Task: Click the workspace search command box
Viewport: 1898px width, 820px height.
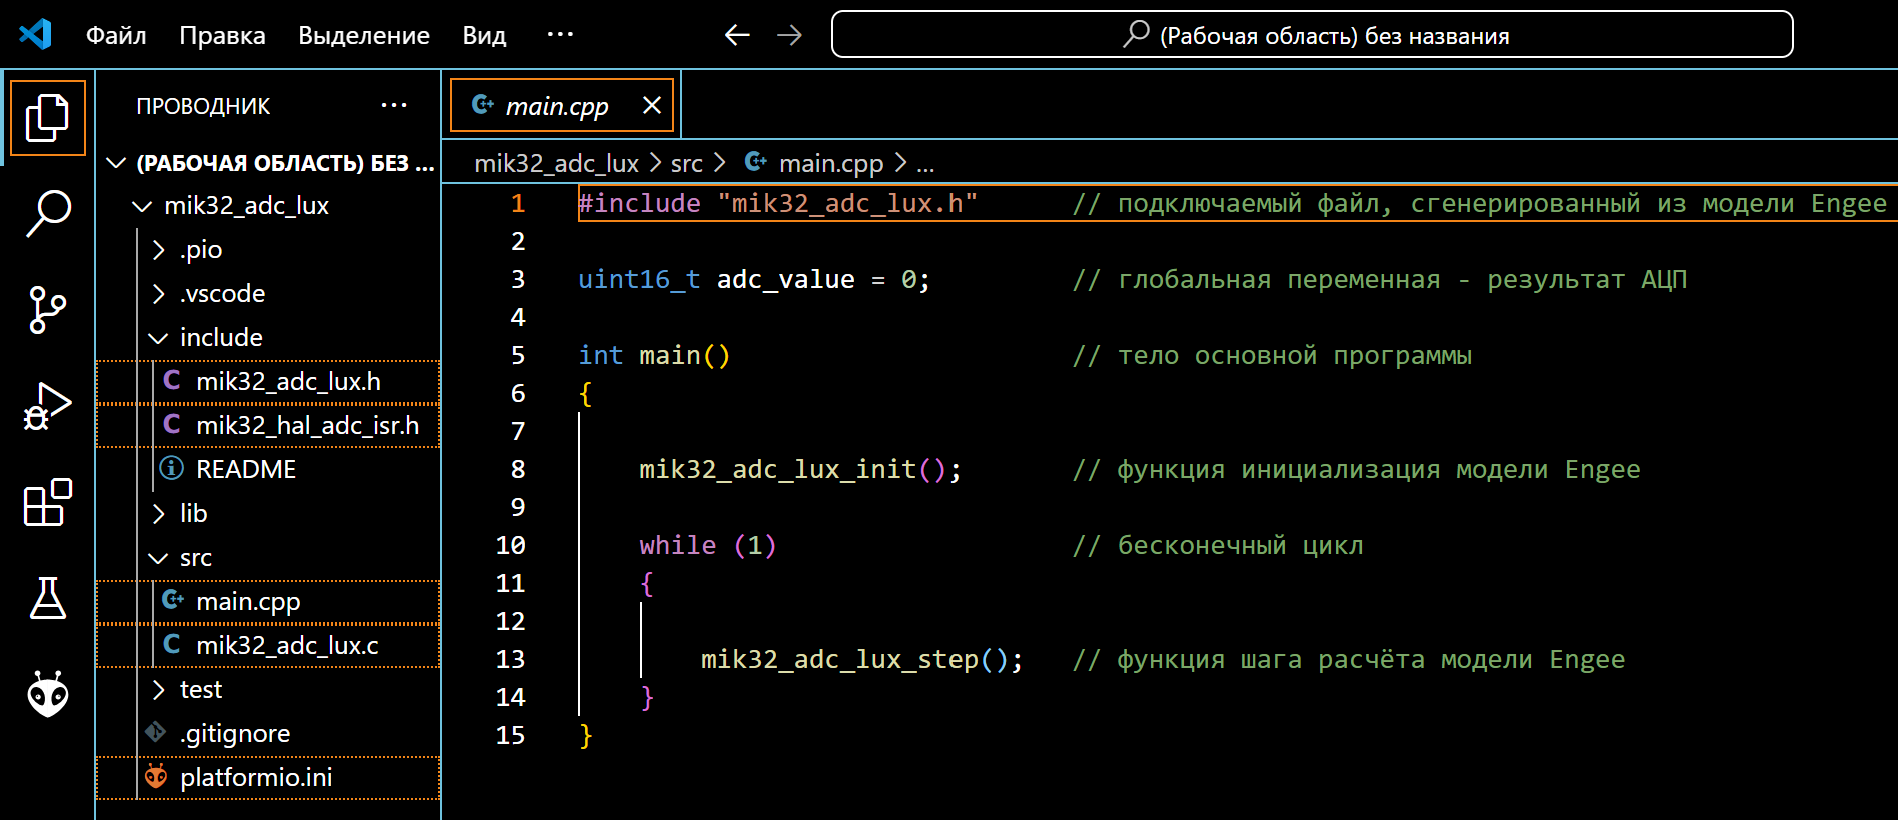Action: pyautogui.click(x=1311, y=35)
